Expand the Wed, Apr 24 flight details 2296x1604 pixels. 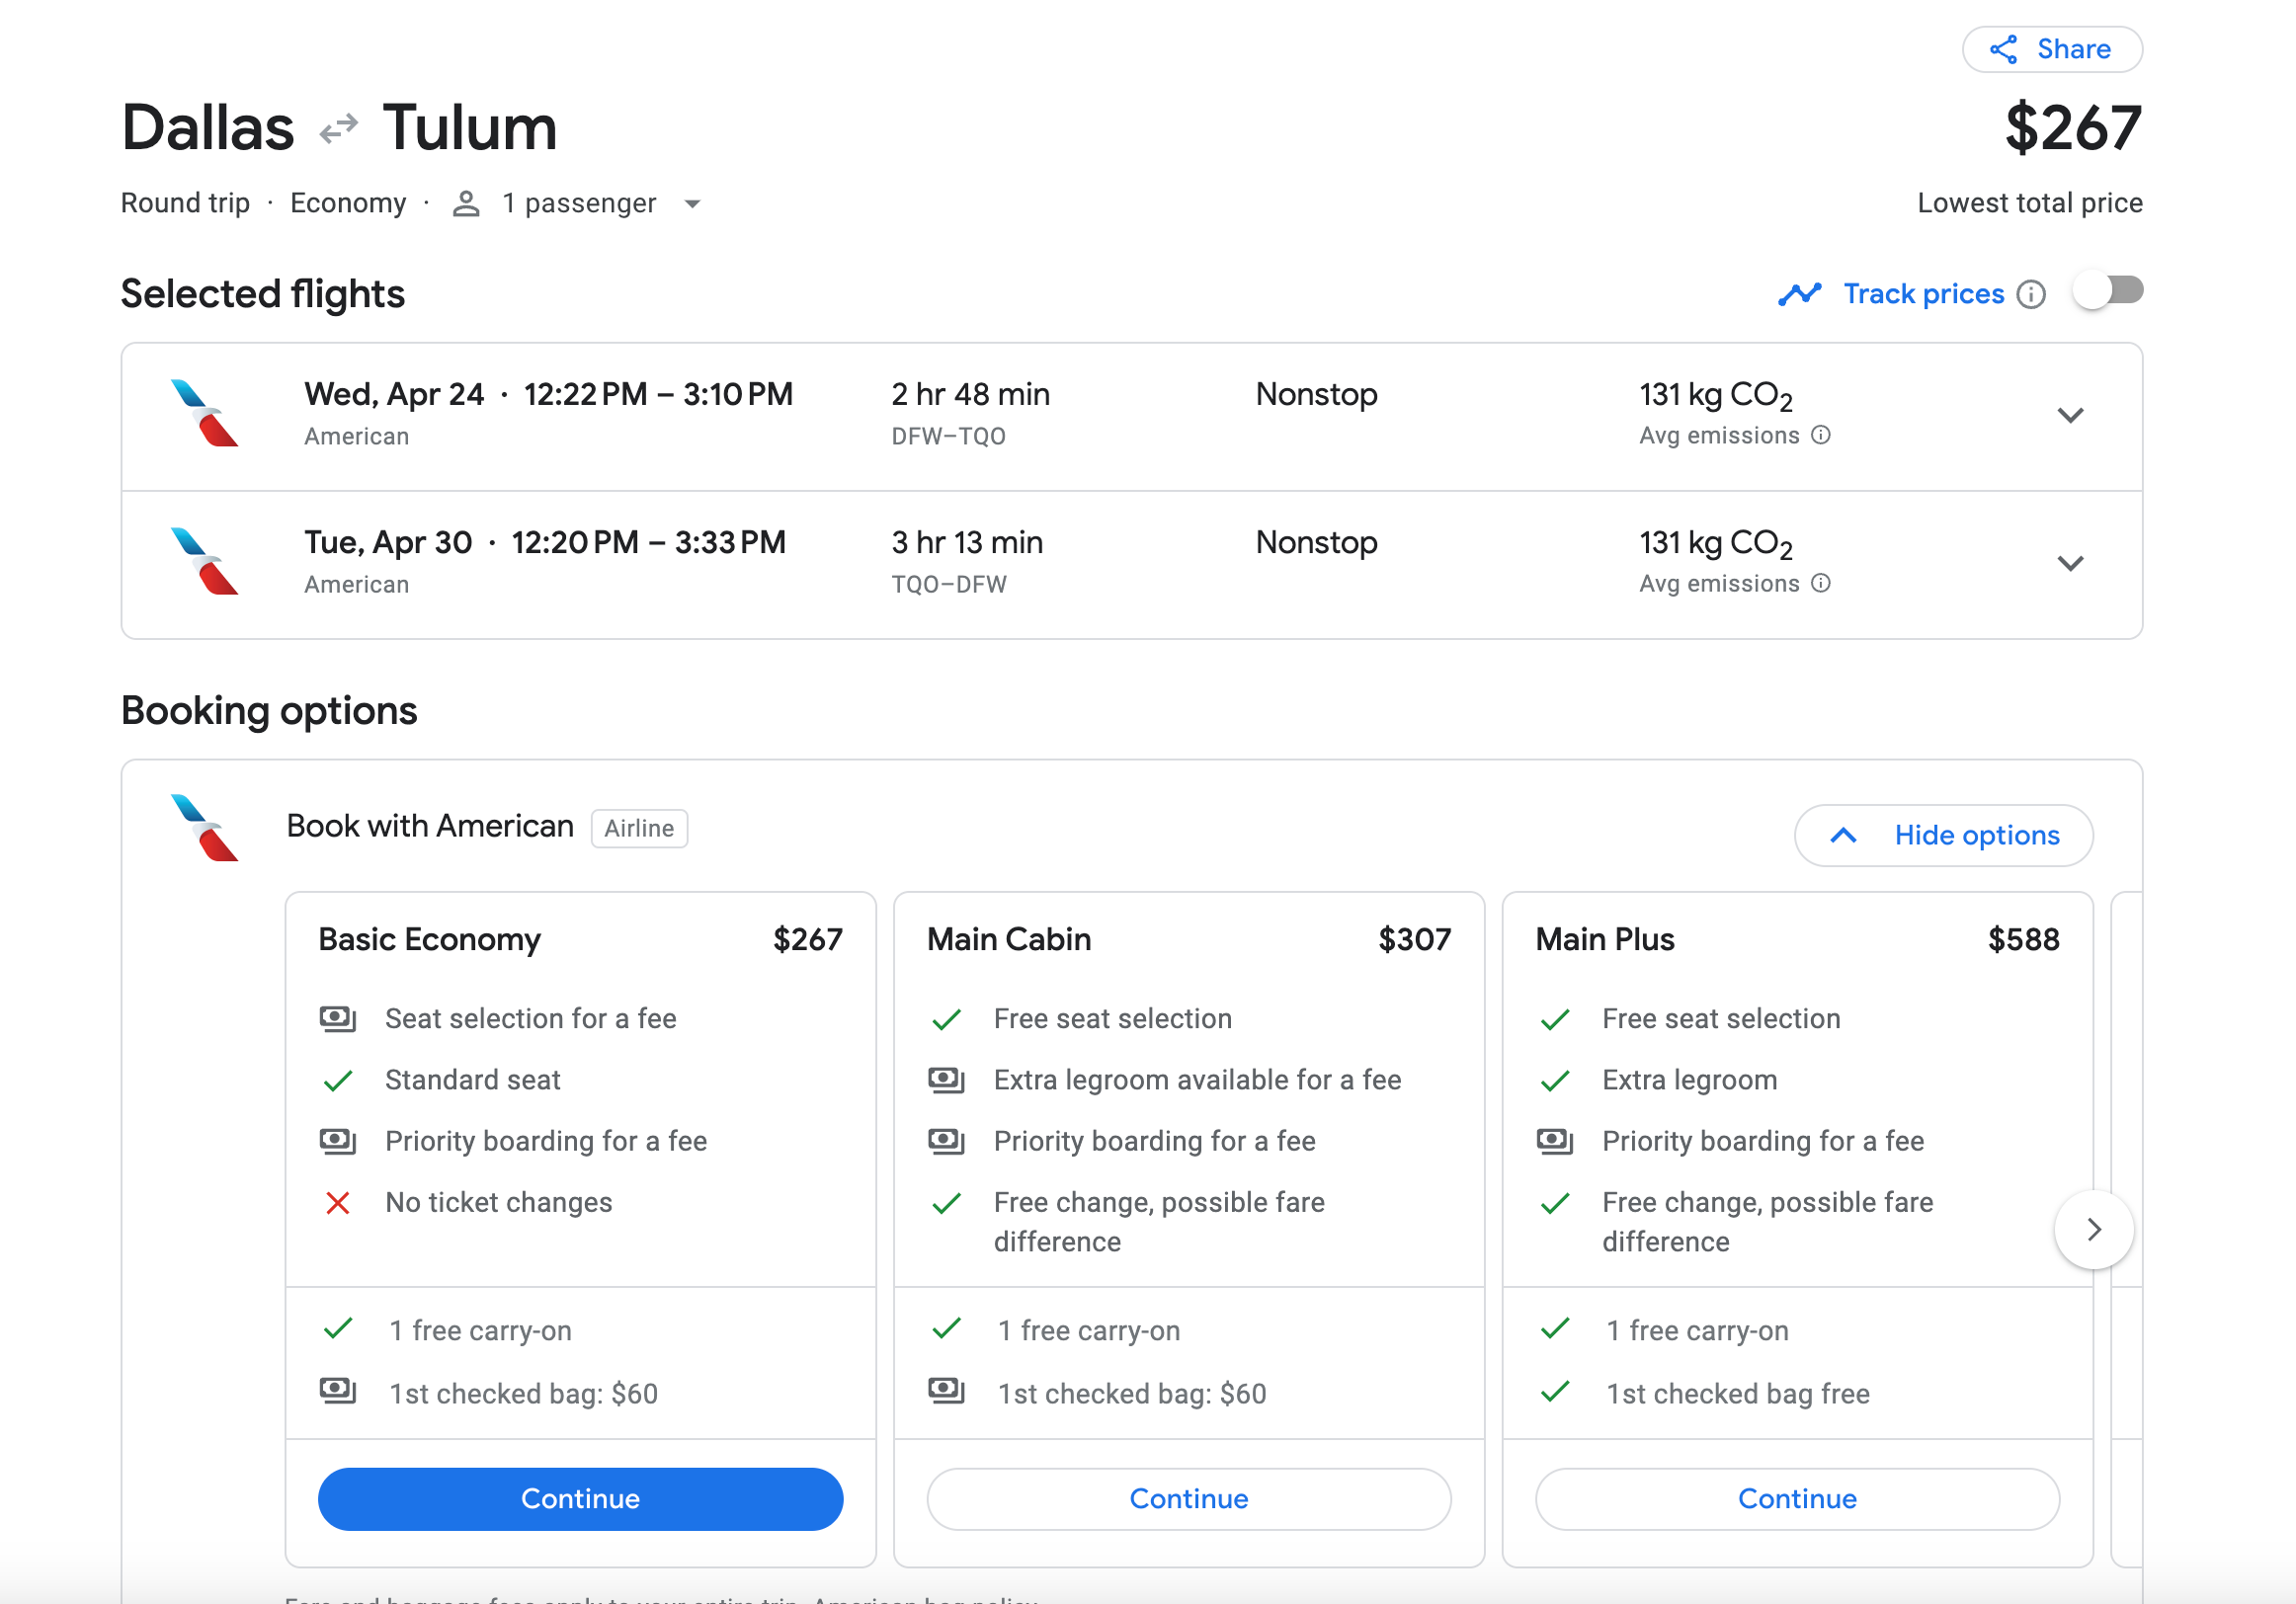[x=2070, y=415]
